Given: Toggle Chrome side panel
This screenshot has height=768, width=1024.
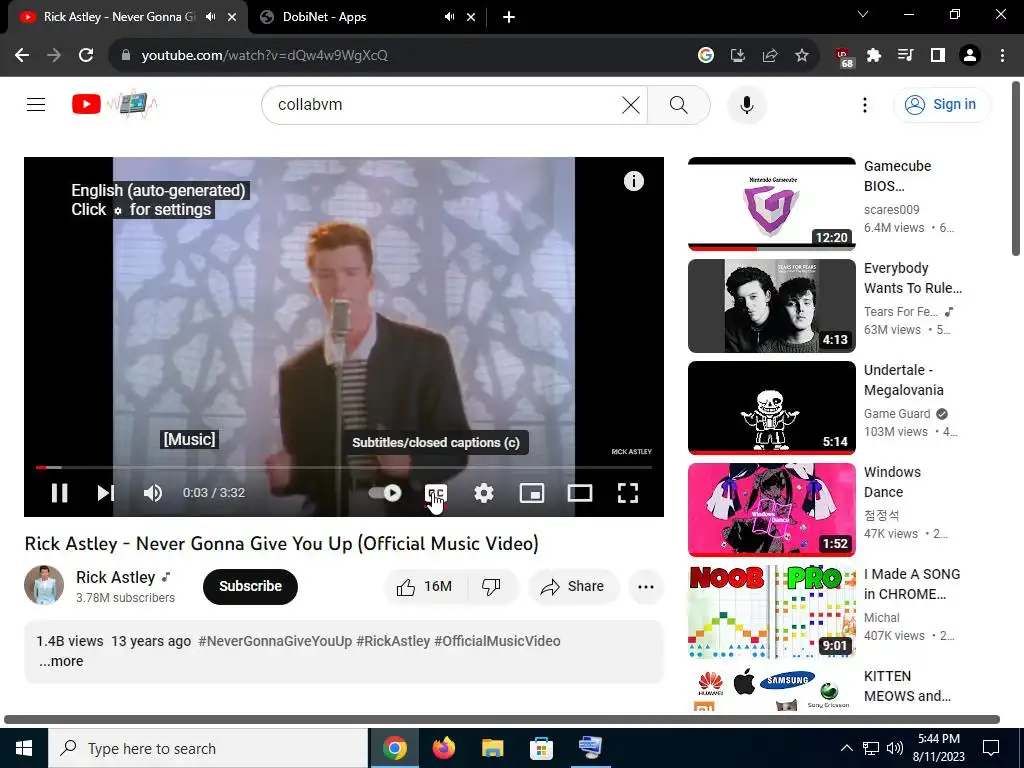Looking at the screenshot, I should [x=938, y=55].
